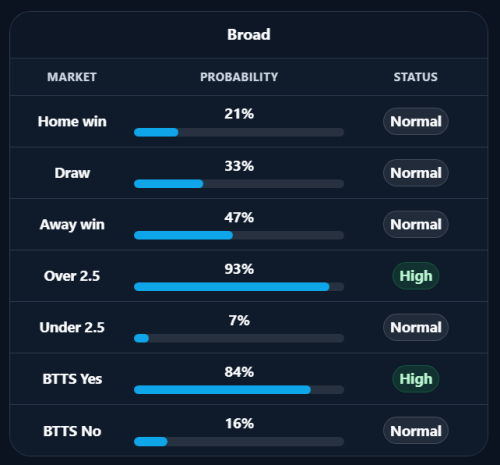Click the Home win Normal status badge
This screenshot has height=465, width=500.
pos(416,121)
